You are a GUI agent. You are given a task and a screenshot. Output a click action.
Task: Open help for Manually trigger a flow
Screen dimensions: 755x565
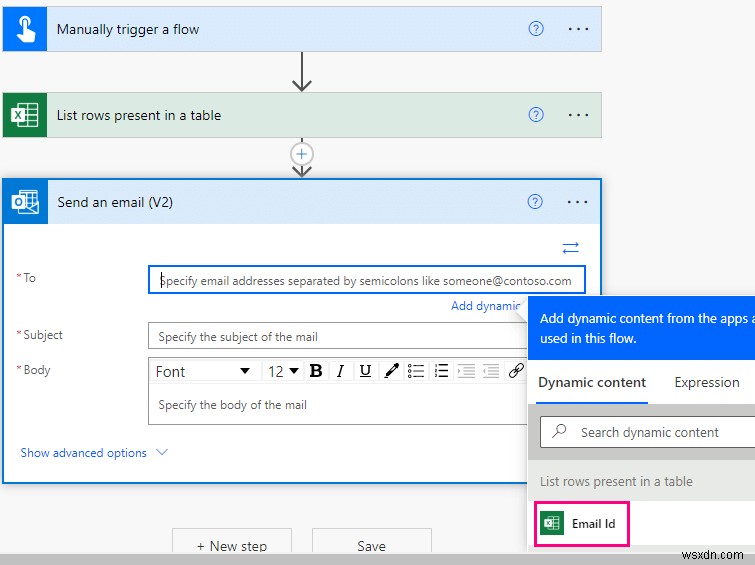[x=536, y=29]
